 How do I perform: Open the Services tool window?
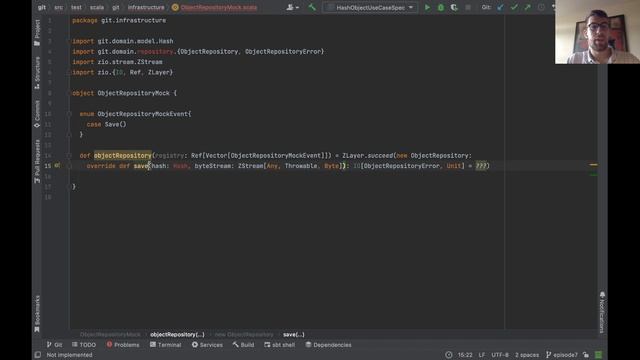207,345
